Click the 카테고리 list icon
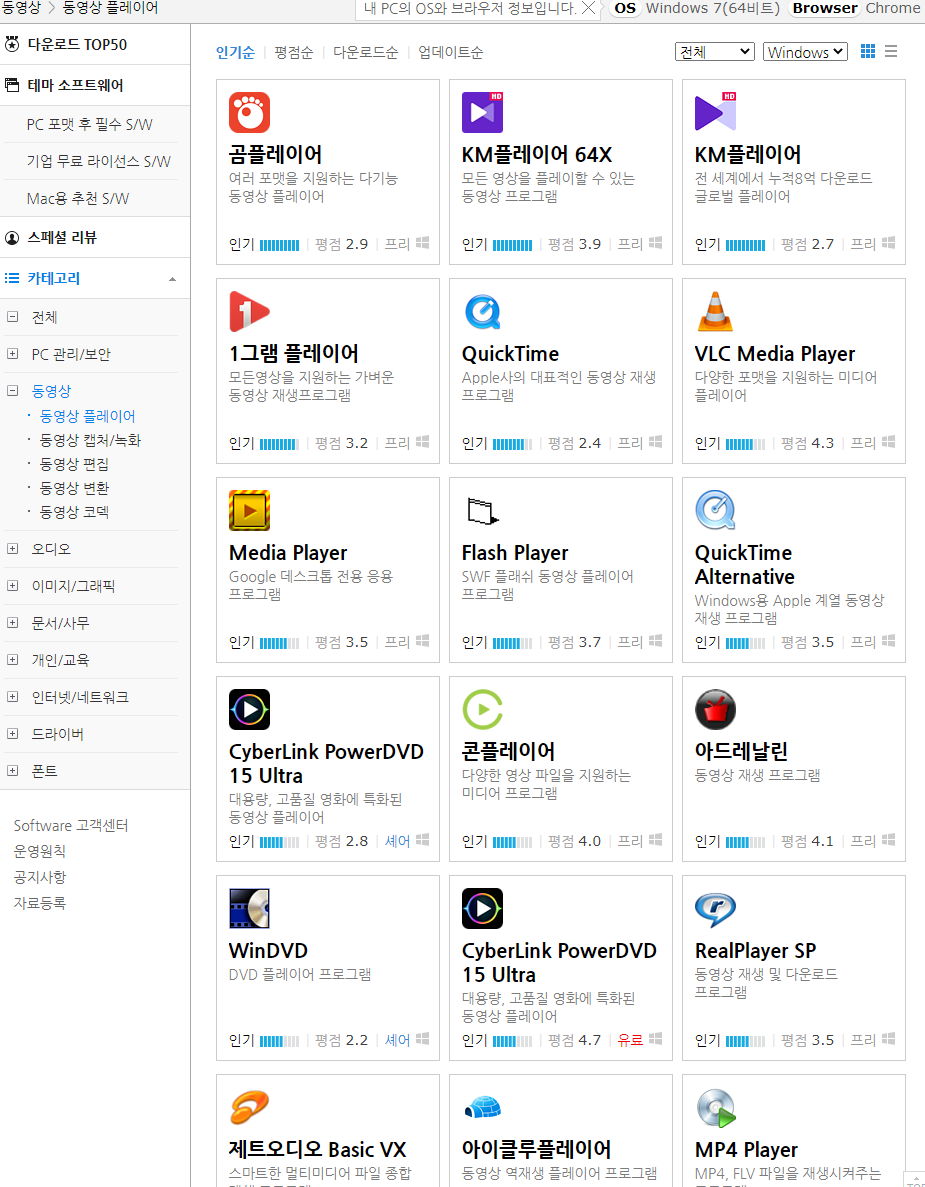925x1187 pixels. 12,278
